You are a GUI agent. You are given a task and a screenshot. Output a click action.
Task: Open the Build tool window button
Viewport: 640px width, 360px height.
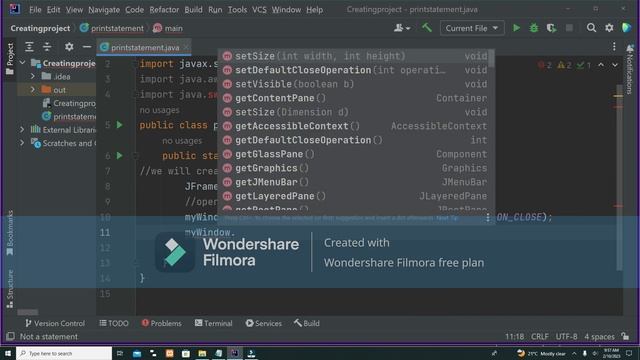307,323
